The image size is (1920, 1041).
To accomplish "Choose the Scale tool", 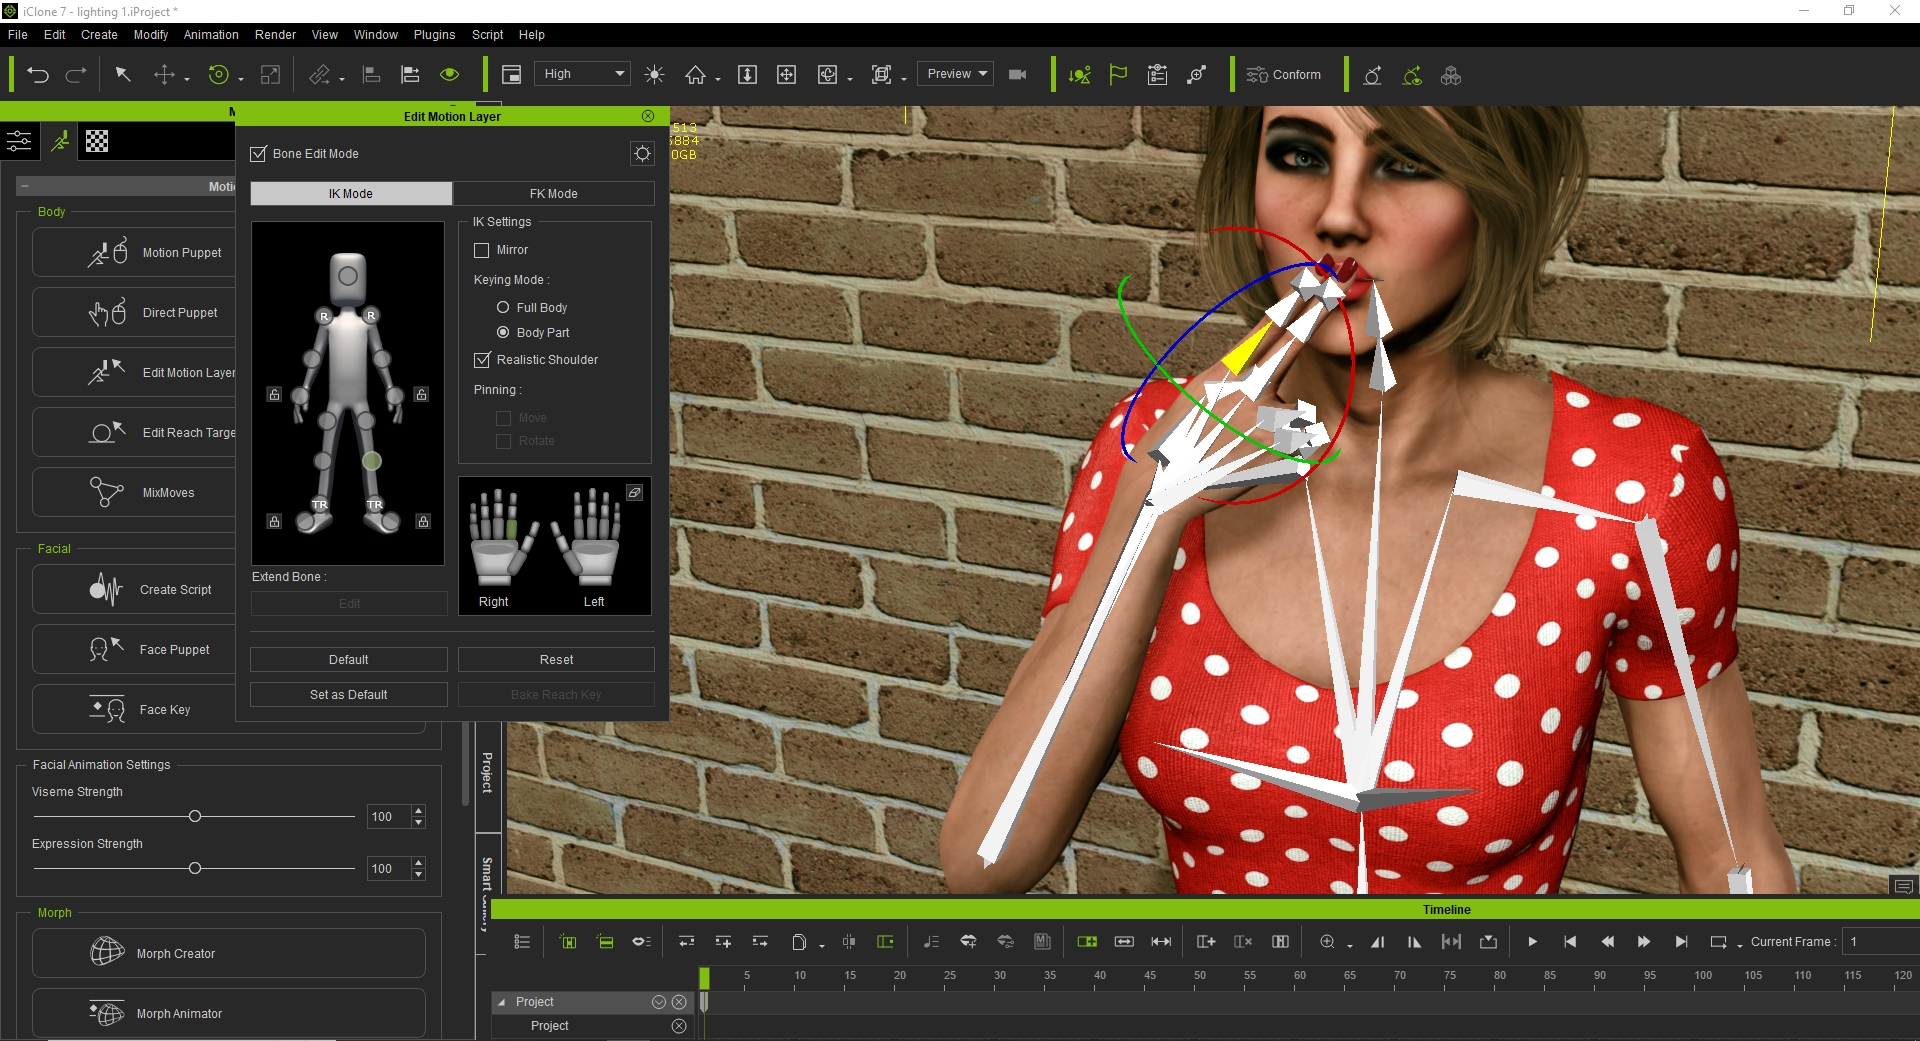I will [x=270, y=75].
